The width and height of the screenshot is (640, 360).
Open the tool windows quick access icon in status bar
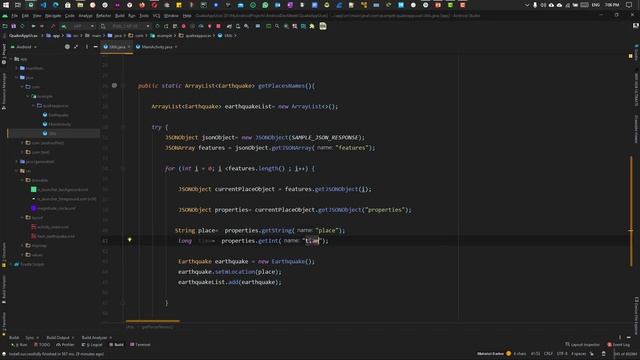point(4,354)
